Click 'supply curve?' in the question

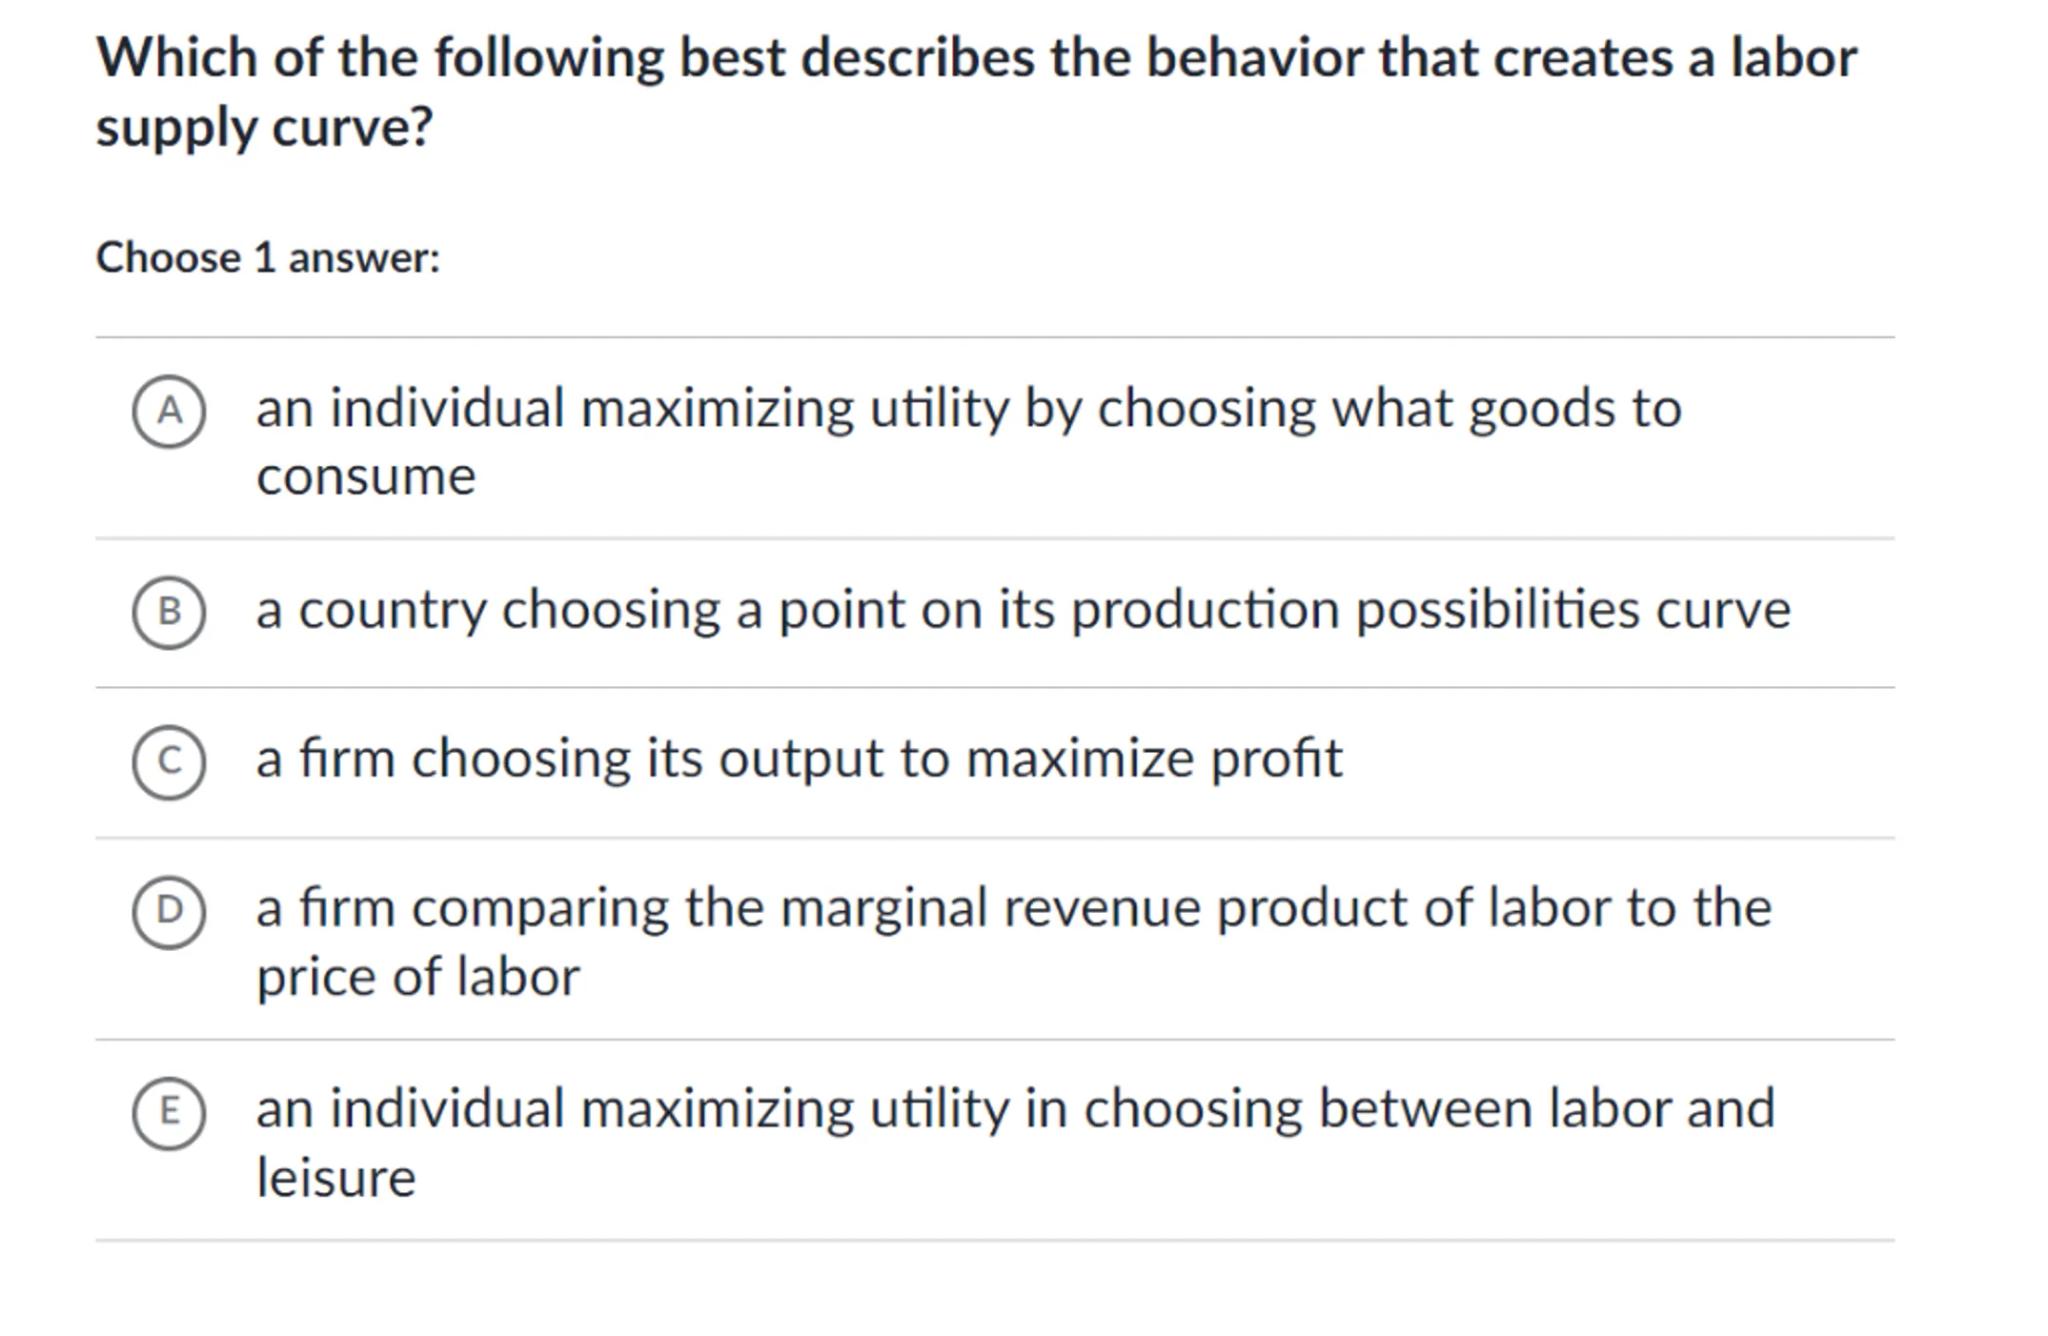pyautogui.click(x=264, y=128)
